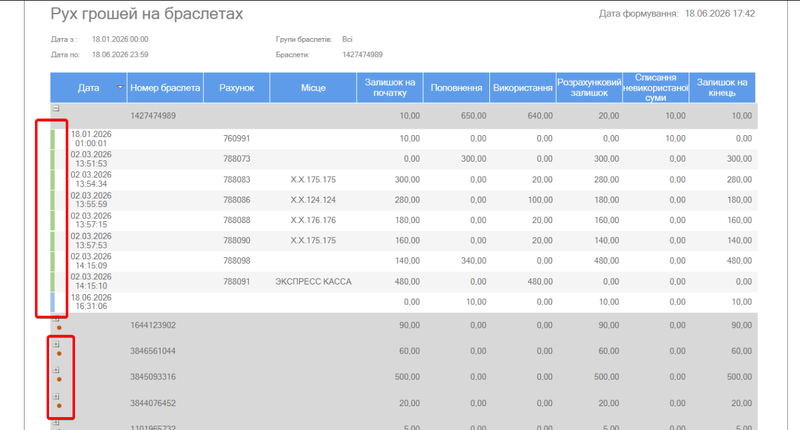Click place X.X.175.175 in row 788090
This screenshot has height=430, width=800.
pyautogui.click(x=313, y=240)
